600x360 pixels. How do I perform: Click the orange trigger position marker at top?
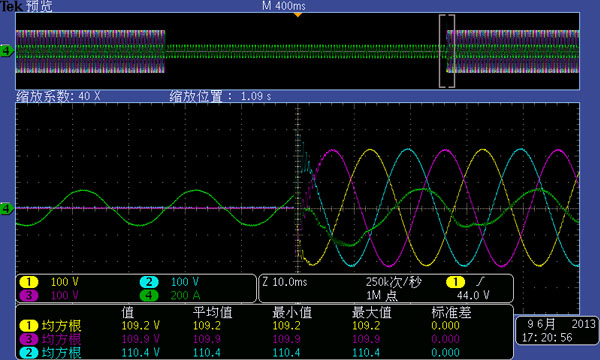pos(298,15)
